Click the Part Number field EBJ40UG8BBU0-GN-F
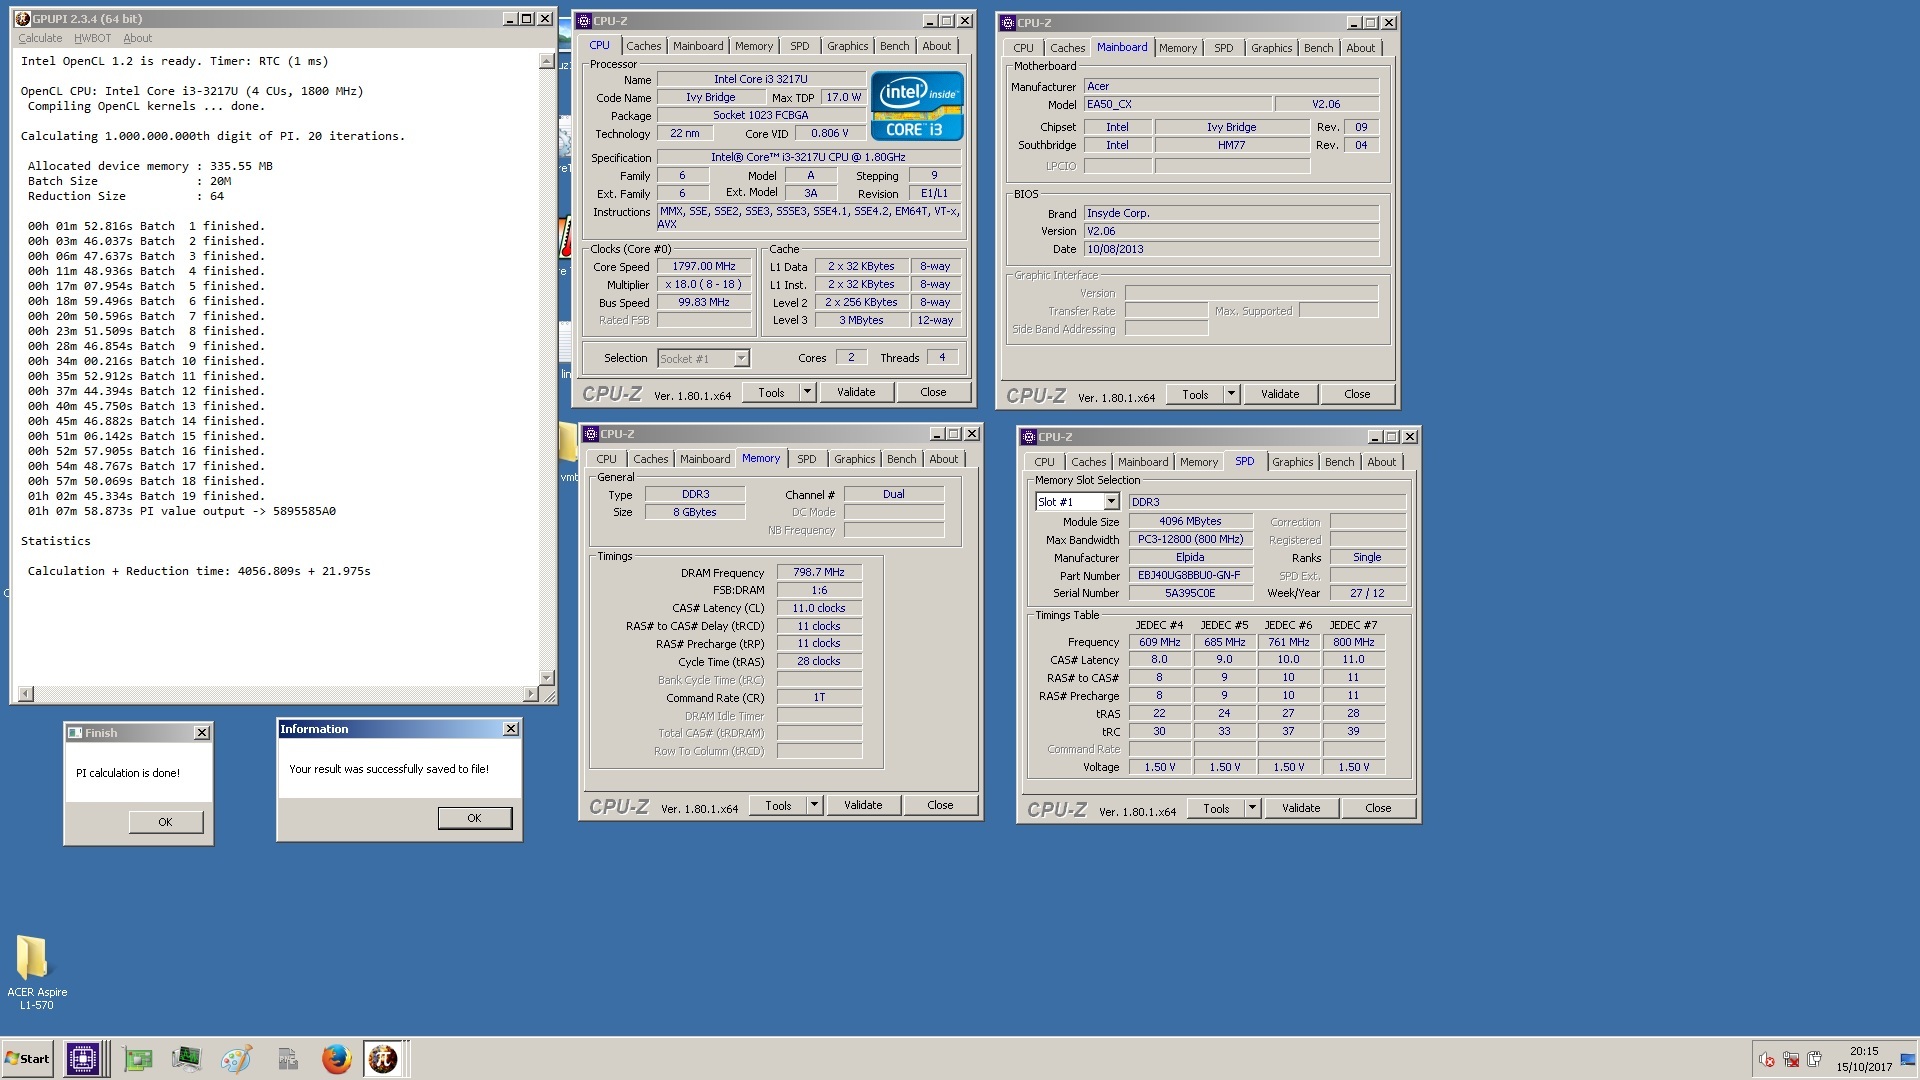This screenshot has width=1920, height=1080. [x=1190, y=576]
